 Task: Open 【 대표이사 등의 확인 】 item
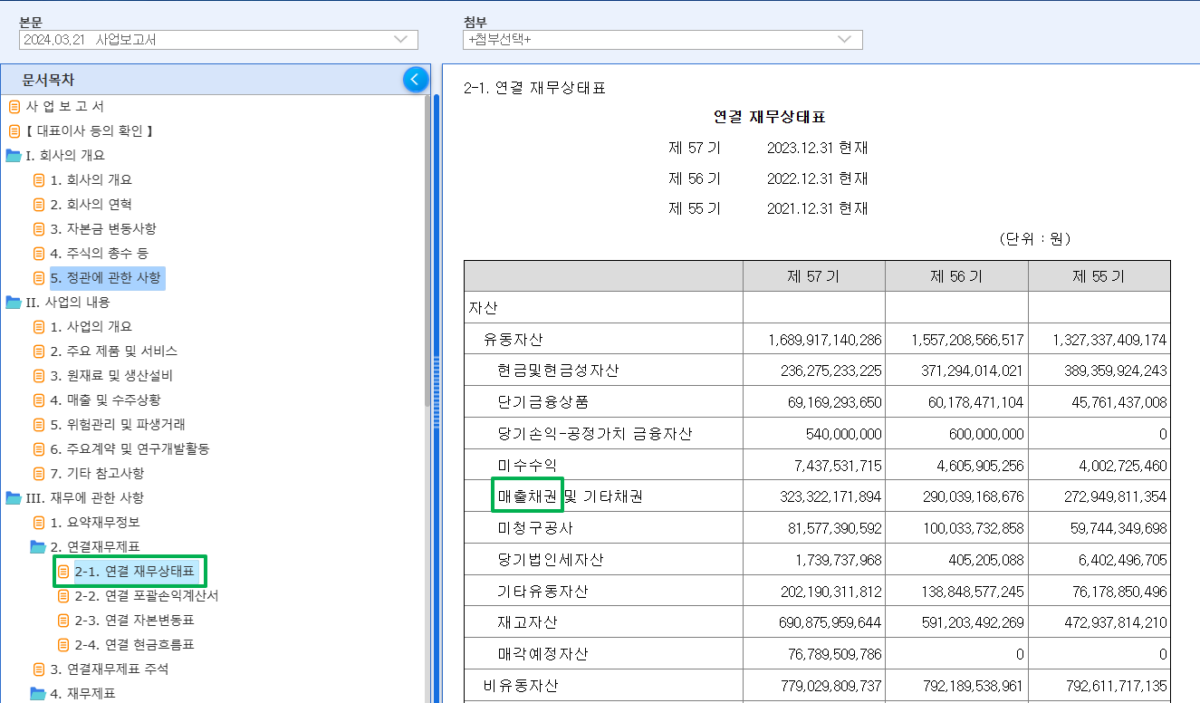pyautogui.click(x=89, y=131)
